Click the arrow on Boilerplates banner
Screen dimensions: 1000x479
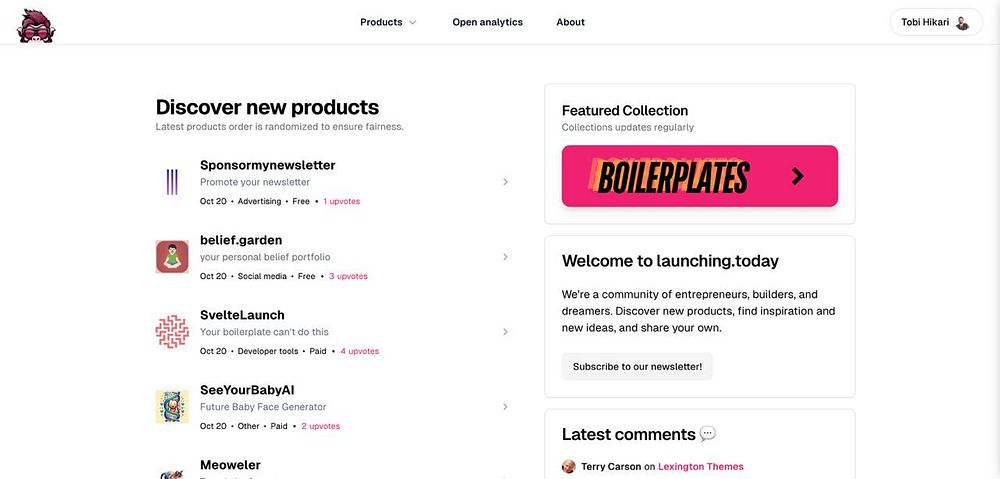click(797, 176)
